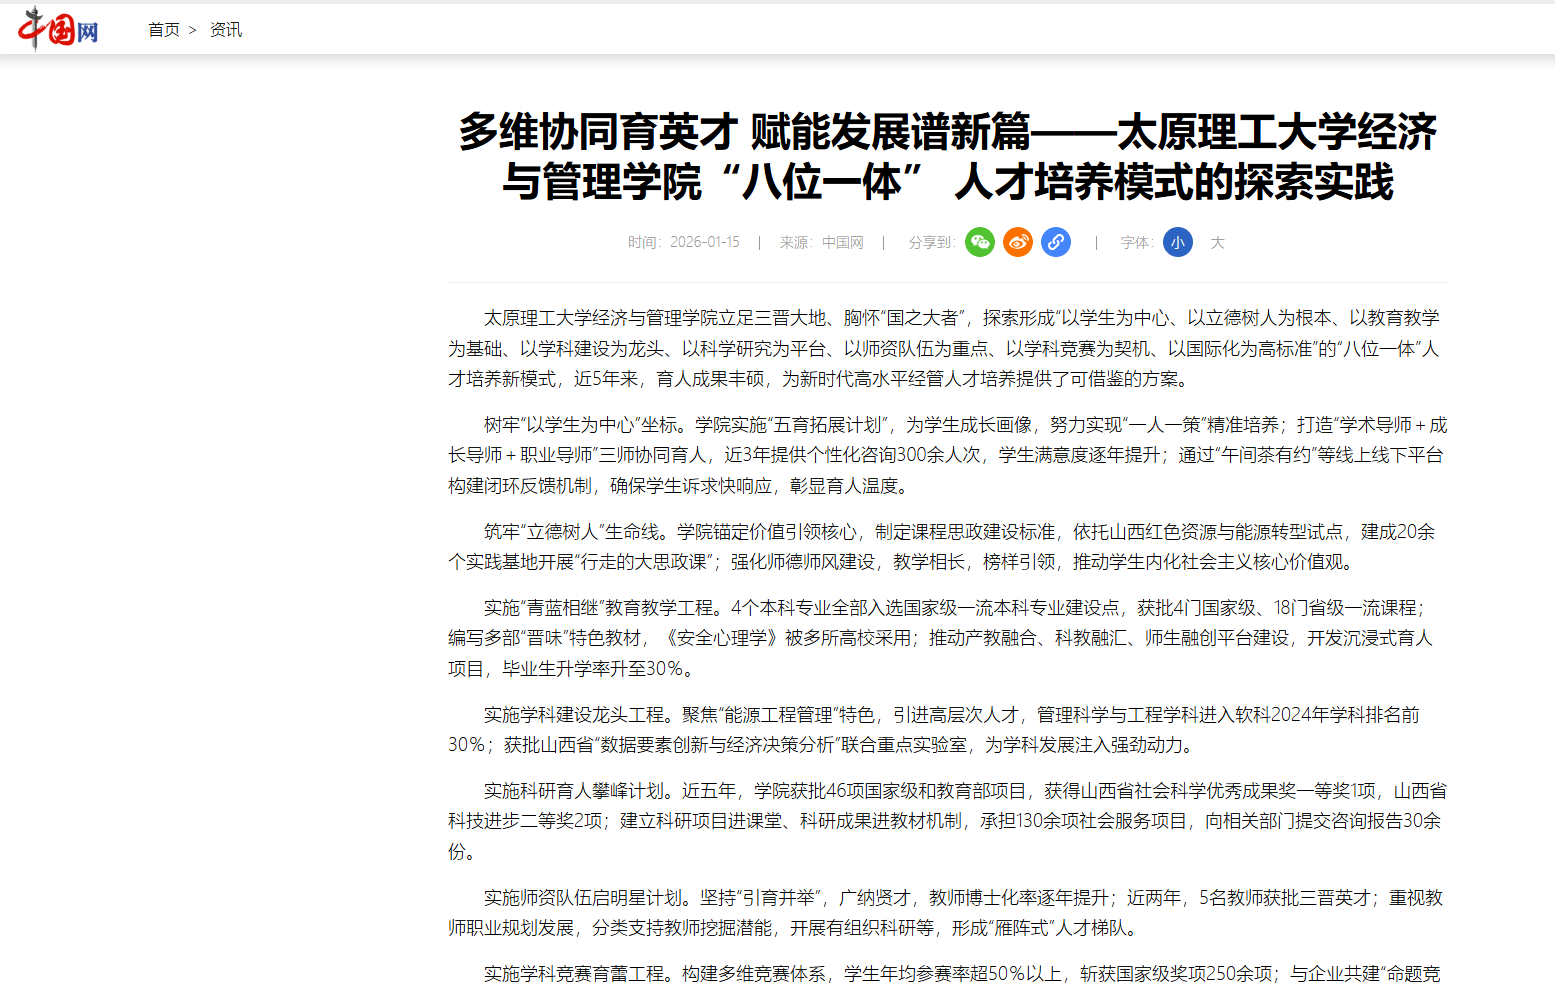
Task: Go to 首页 in the breadcrumb
Action: 163,30
